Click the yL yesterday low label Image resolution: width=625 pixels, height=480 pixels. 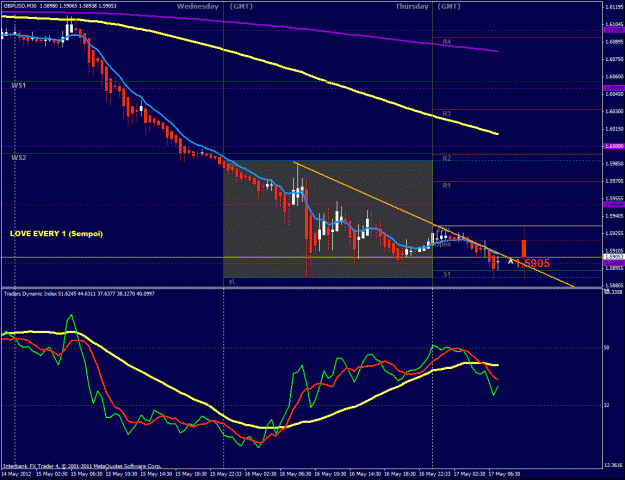pyautogui.click(x=232, y=281)
